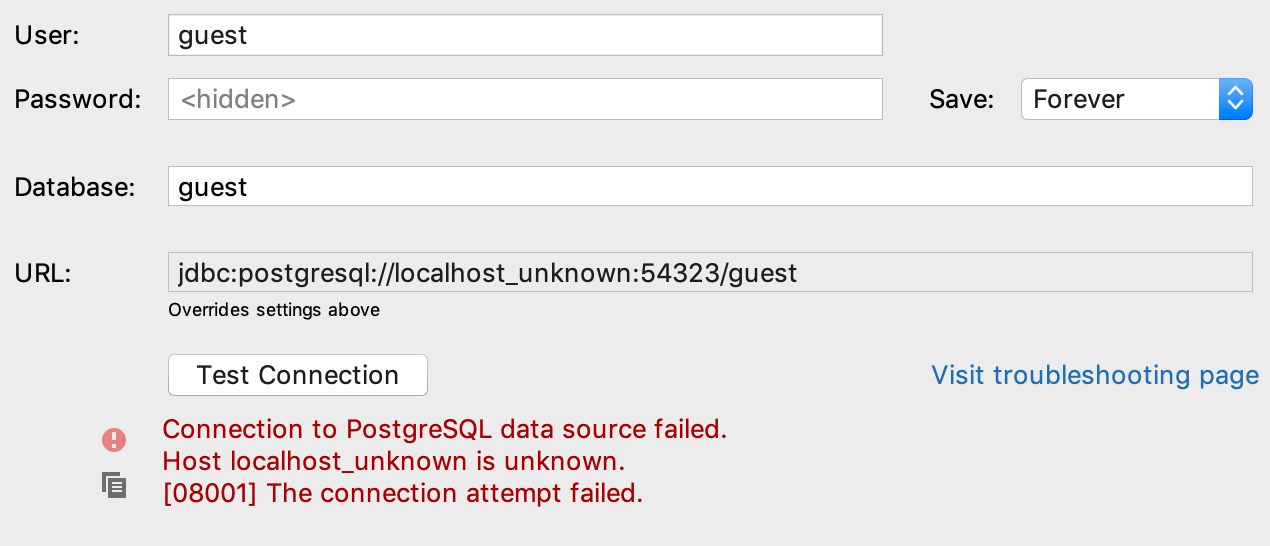Viewport: 1270px width, 546px height.
Task: Click the Save: label
Action: (x=962, y=99)
